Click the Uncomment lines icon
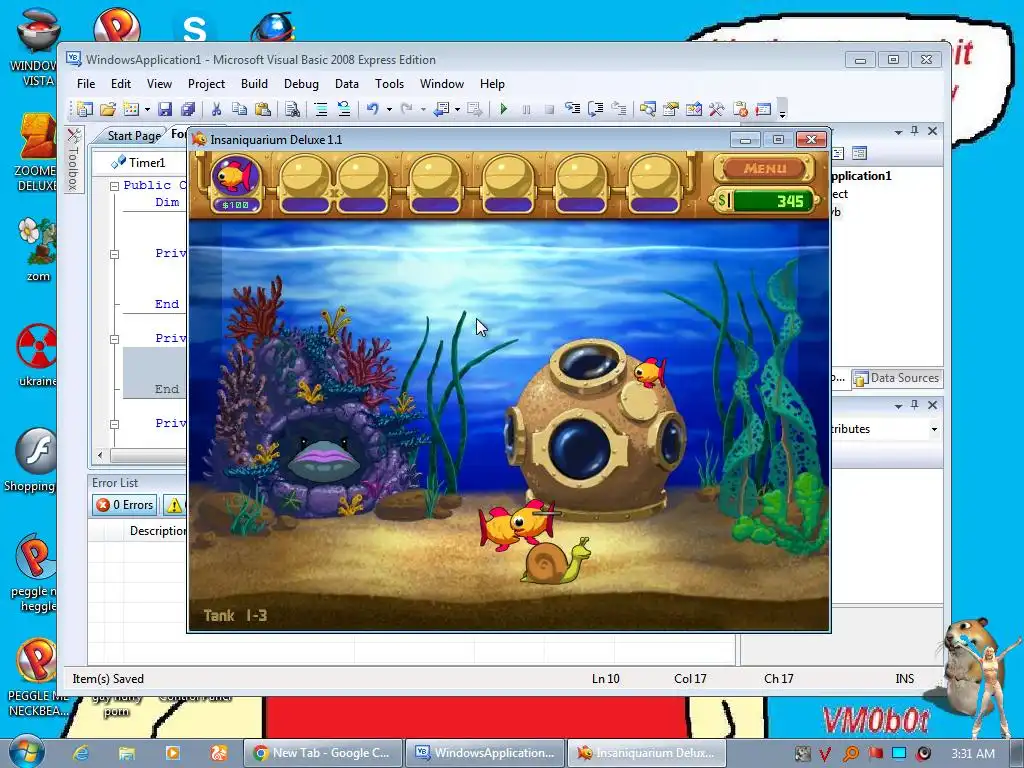The width and height of the screenshot is (1024, 768). (x=344, y=109)
